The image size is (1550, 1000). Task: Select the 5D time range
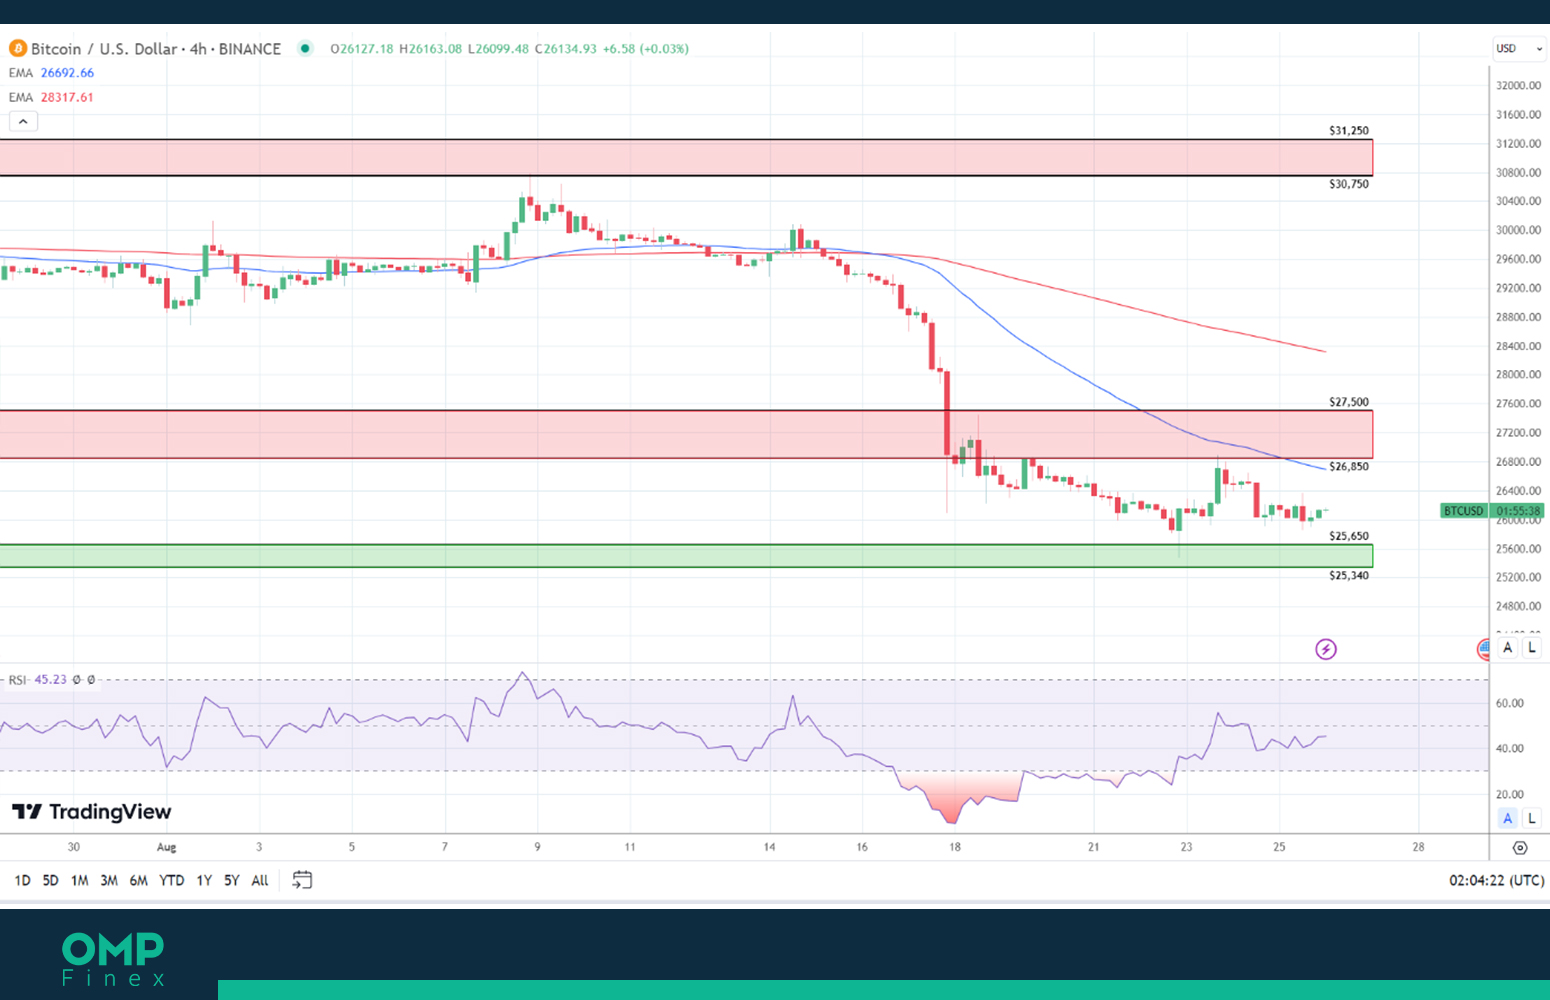[x=50, y=880]
